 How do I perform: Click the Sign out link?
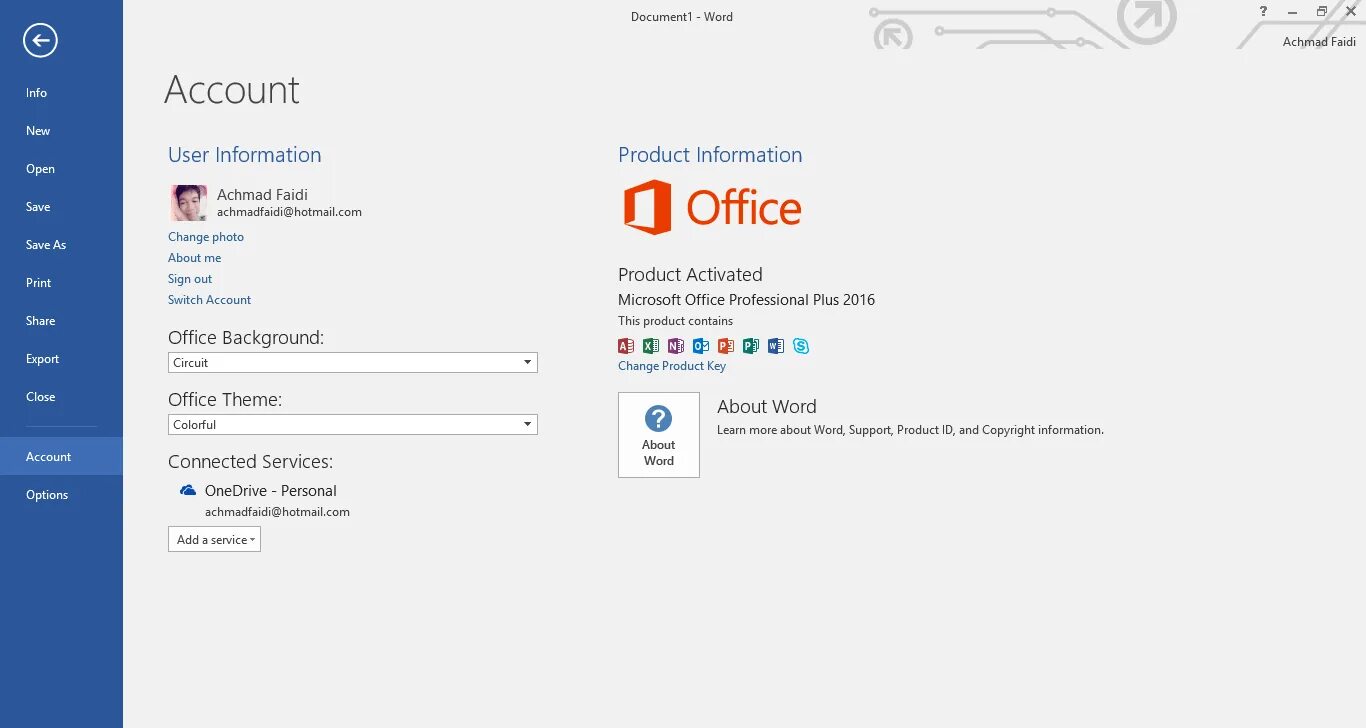pos(190,279)
